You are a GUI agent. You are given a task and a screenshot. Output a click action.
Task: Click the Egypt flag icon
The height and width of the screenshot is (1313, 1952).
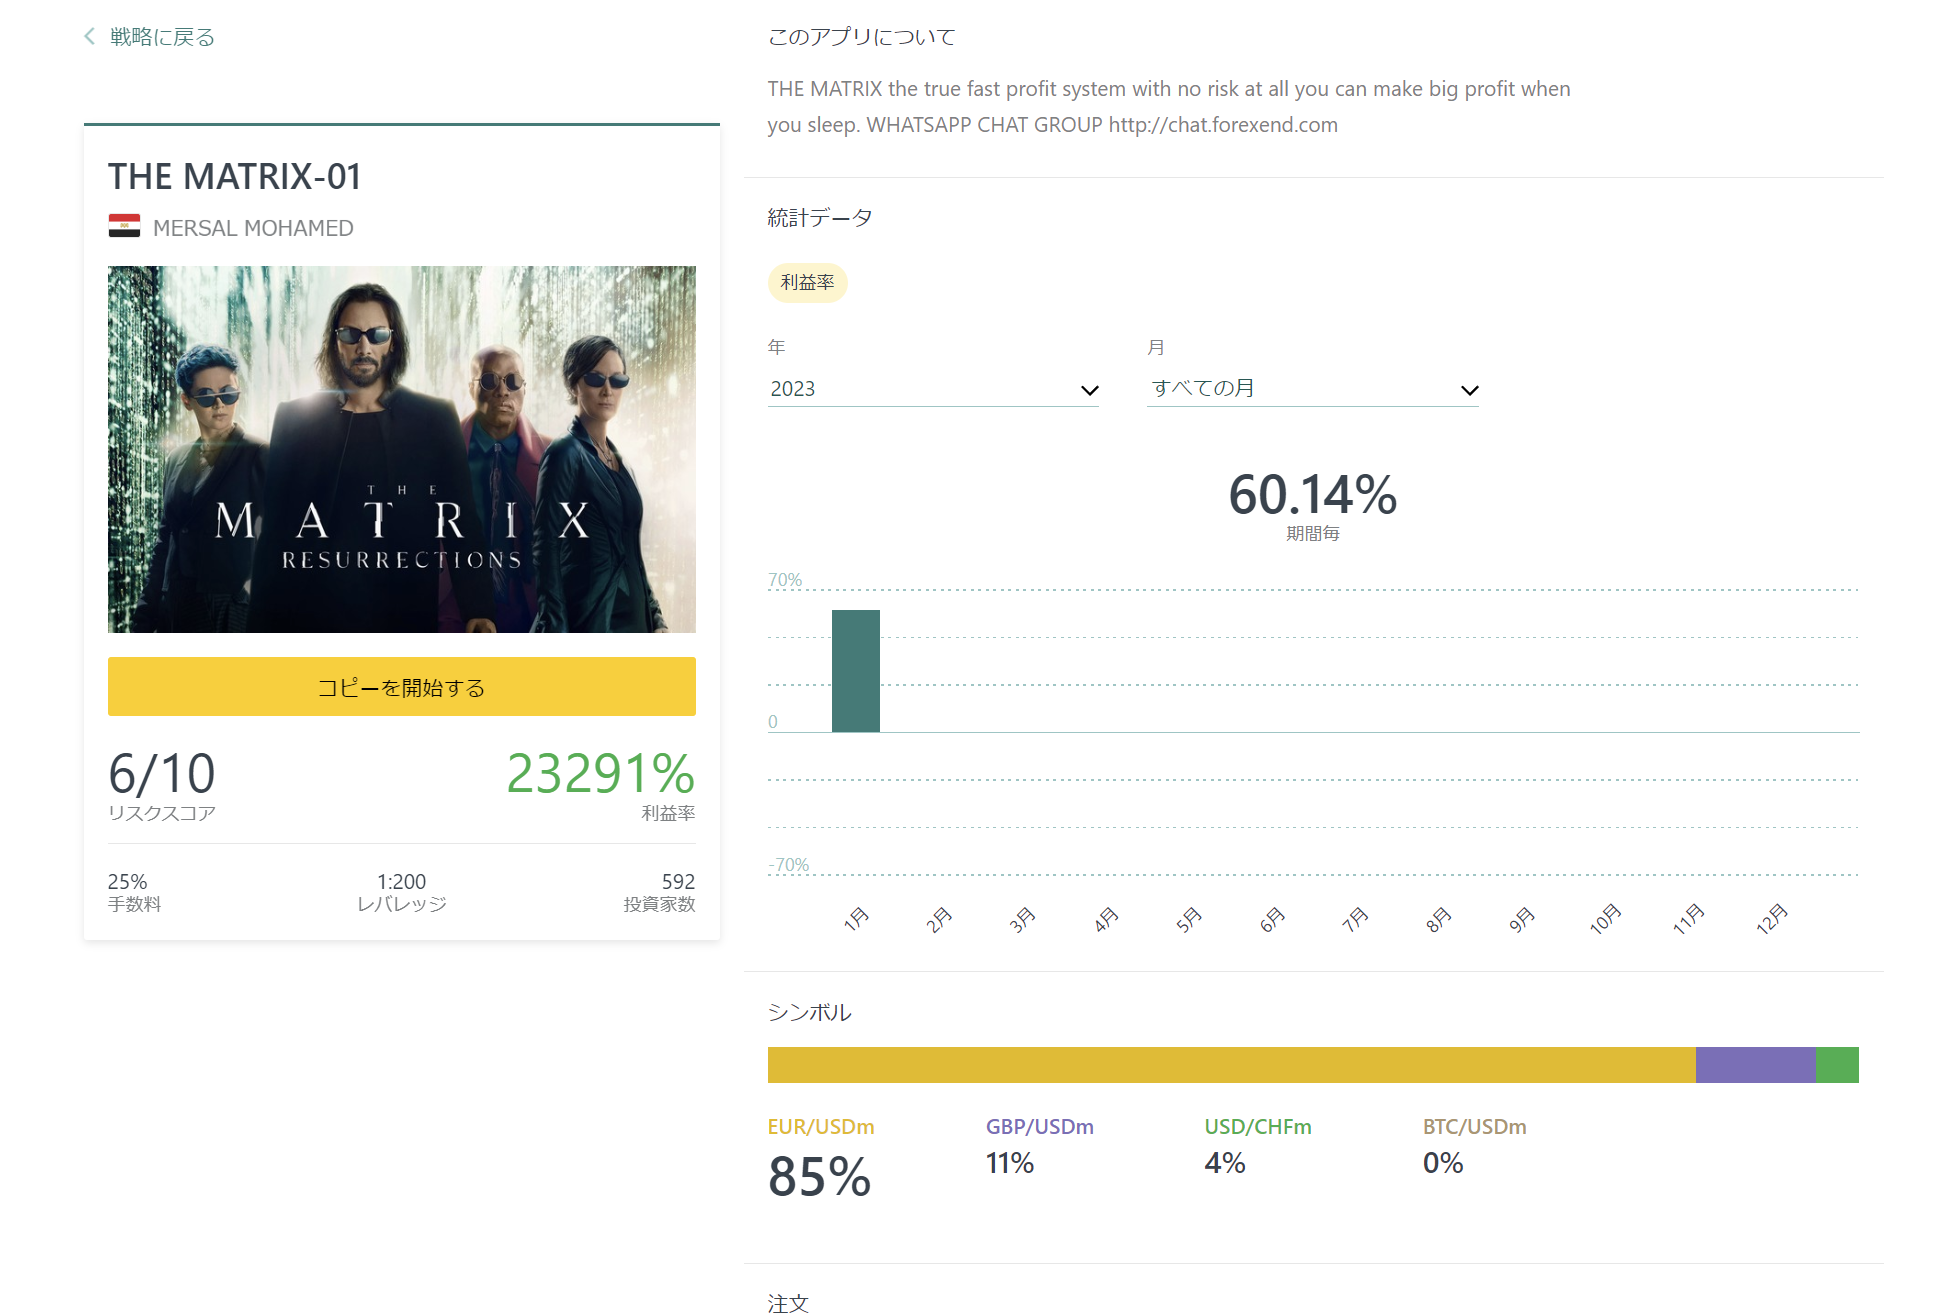pyautogui.click(x=124, y=226)
